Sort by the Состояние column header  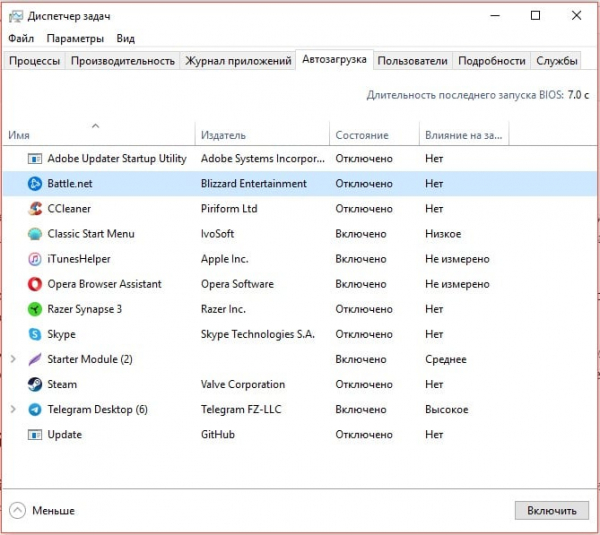click(374, 134)
